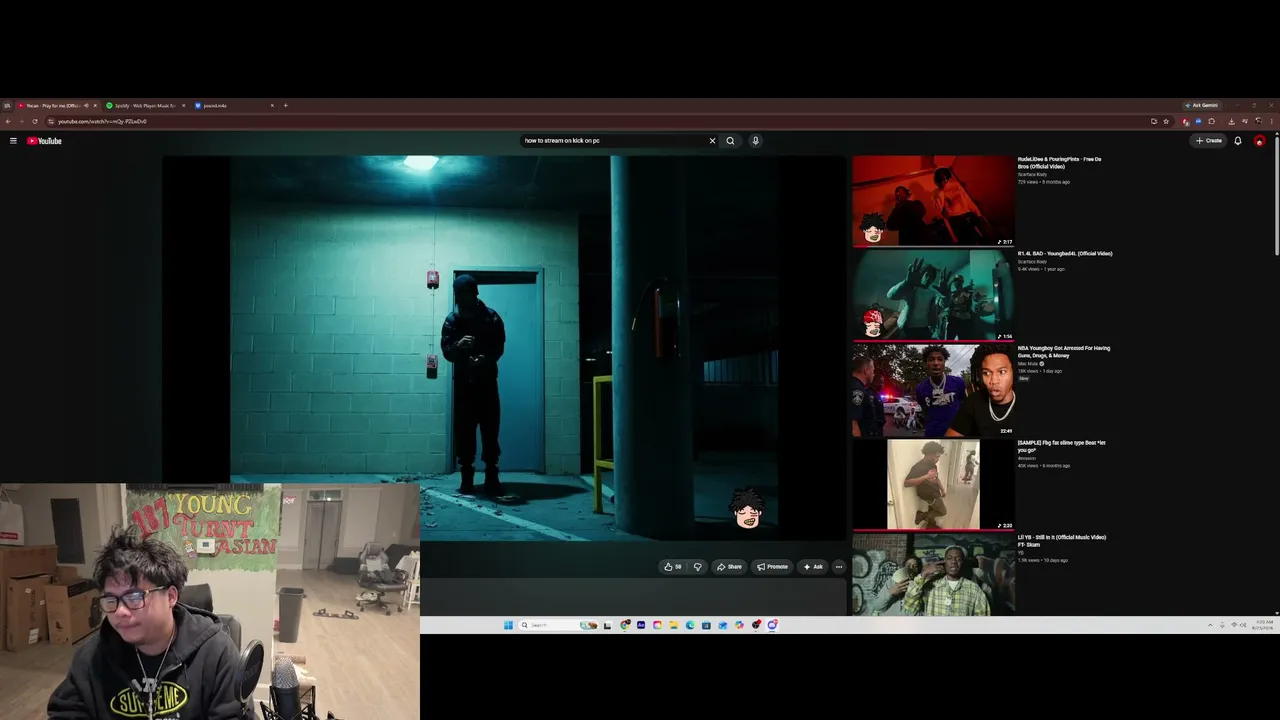Open Lil YB Still In It title link

point(1062,541)
